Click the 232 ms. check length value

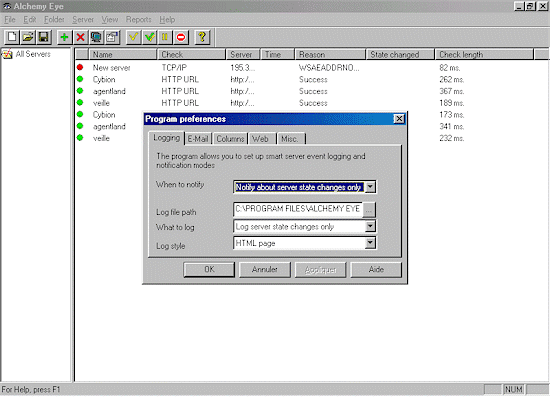tap(452, 138)
